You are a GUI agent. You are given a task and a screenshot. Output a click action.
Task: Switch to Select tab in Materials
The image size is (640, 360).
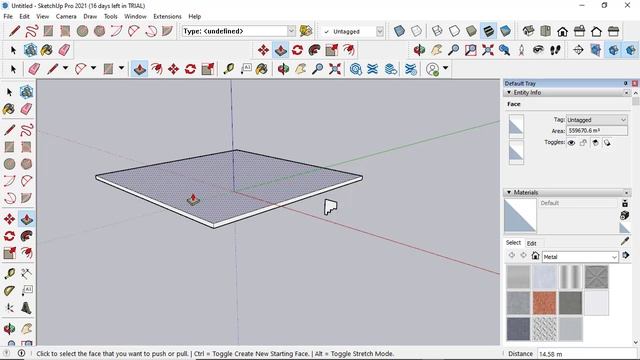(x=513, y=243)
